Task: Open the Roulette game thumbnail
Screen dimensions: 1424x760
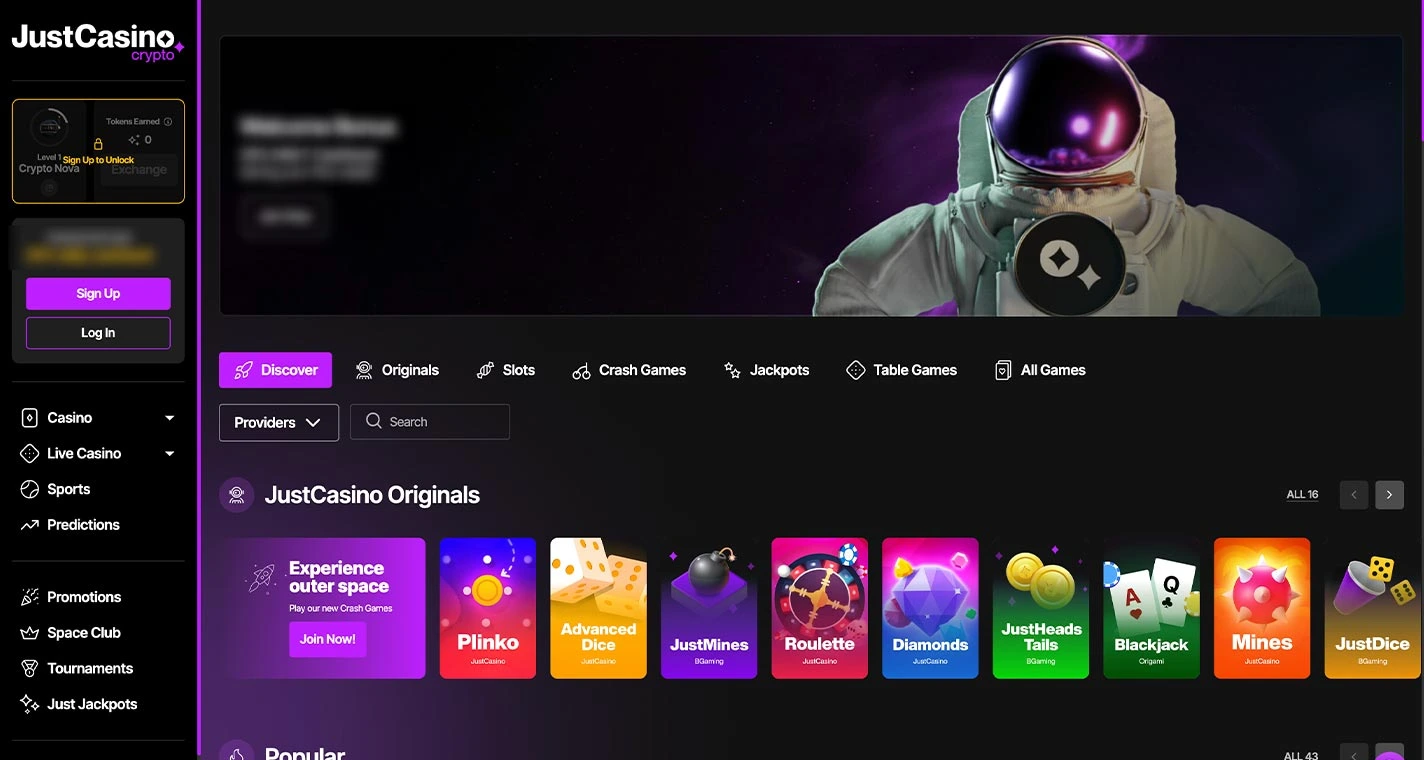Action: pos(820,608)
